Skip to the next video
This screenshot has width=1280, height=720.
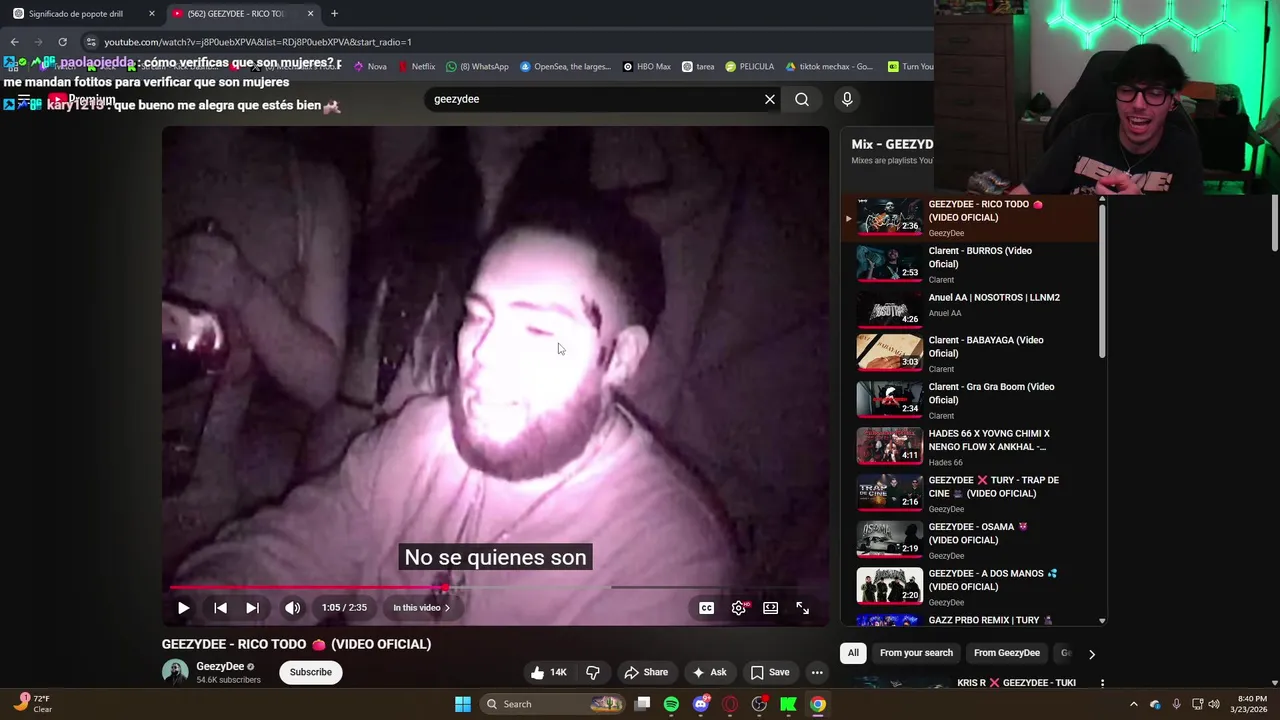coord(252,608)
